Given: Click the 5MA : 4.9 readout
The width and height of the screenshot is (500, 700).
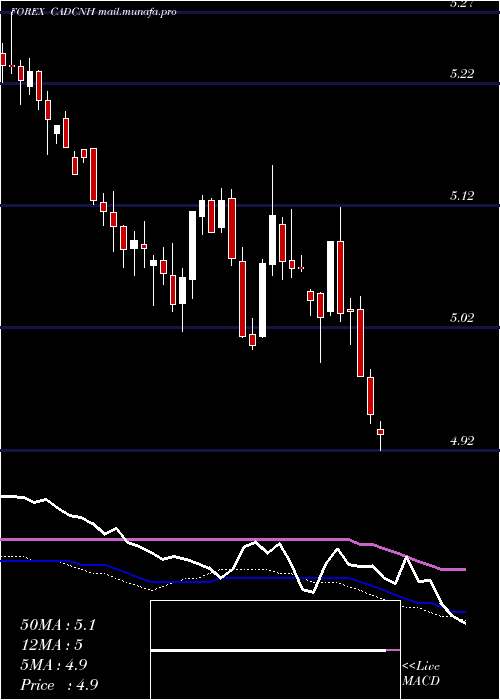Looking at the screenshot, I should [x=54, y=665].
